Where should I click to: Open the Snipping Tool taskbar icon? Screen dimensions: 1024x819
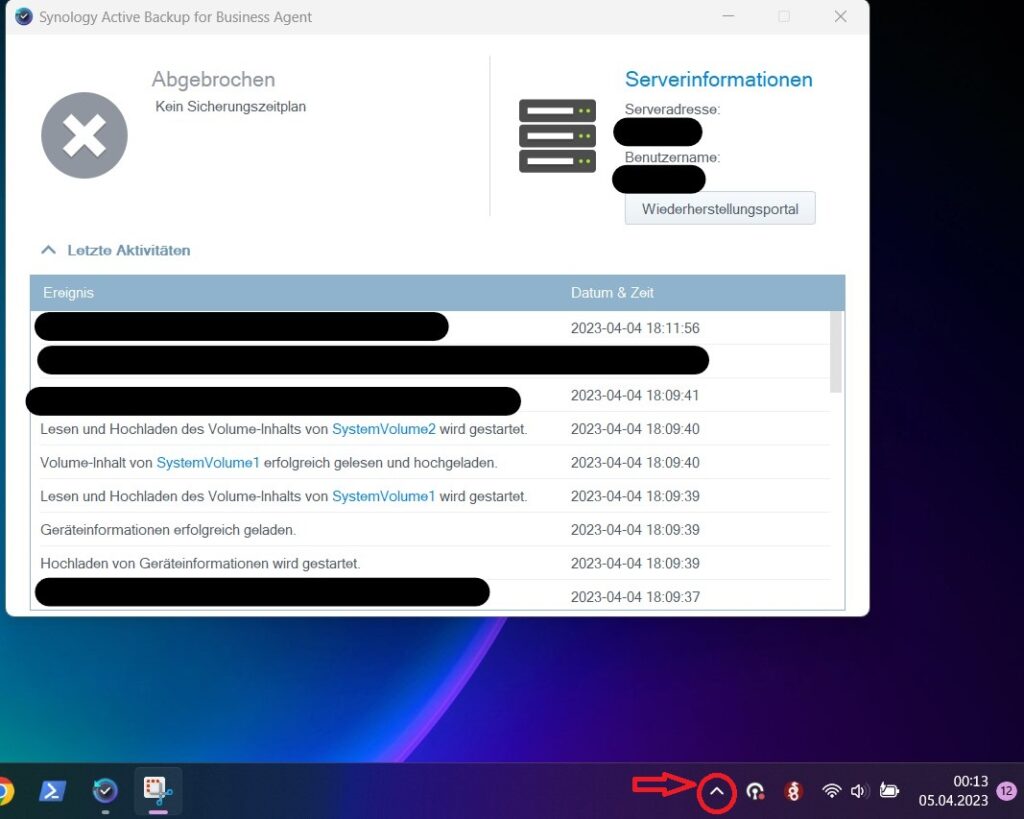pyautogui.click(x=157, y=791)
